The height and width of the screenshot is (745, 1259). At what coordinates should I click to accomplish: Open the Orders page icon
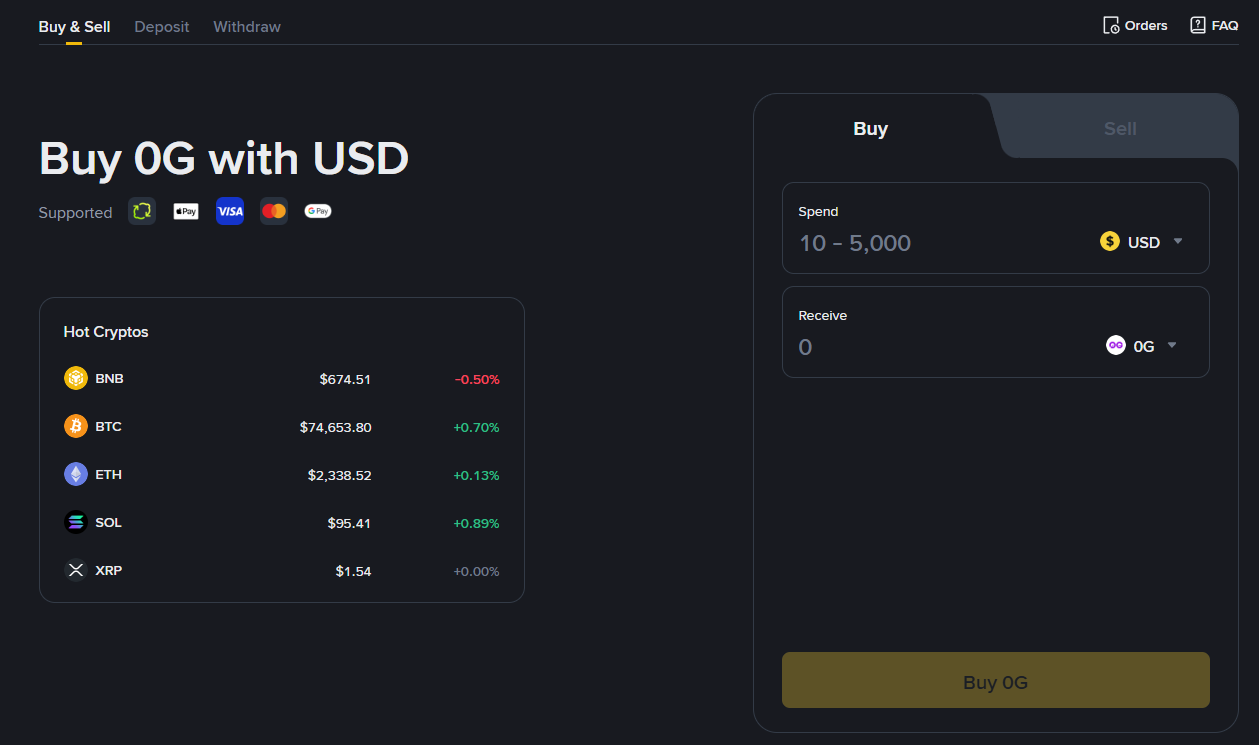(1113, 24)
